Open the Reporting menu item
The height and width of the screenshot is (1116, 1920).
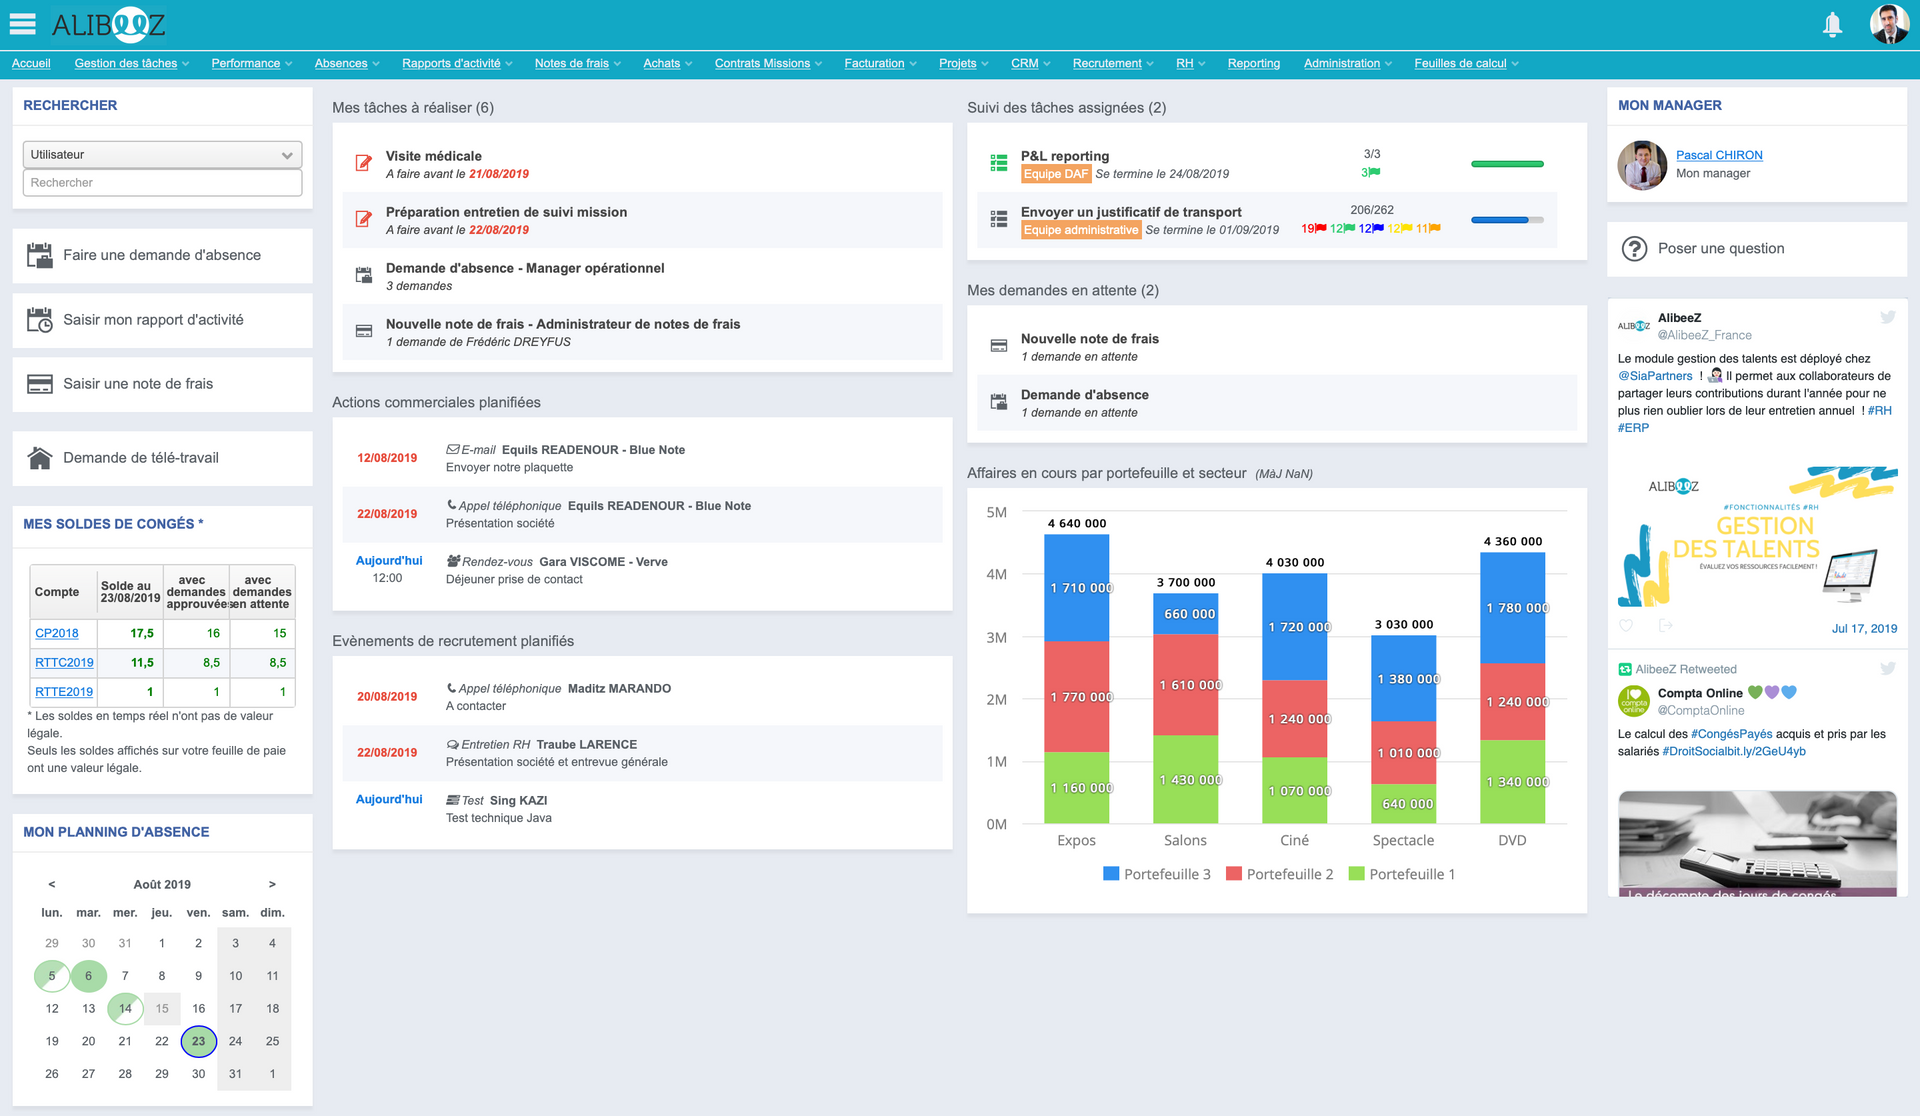pyautogui.click(x=1253, y=63)
